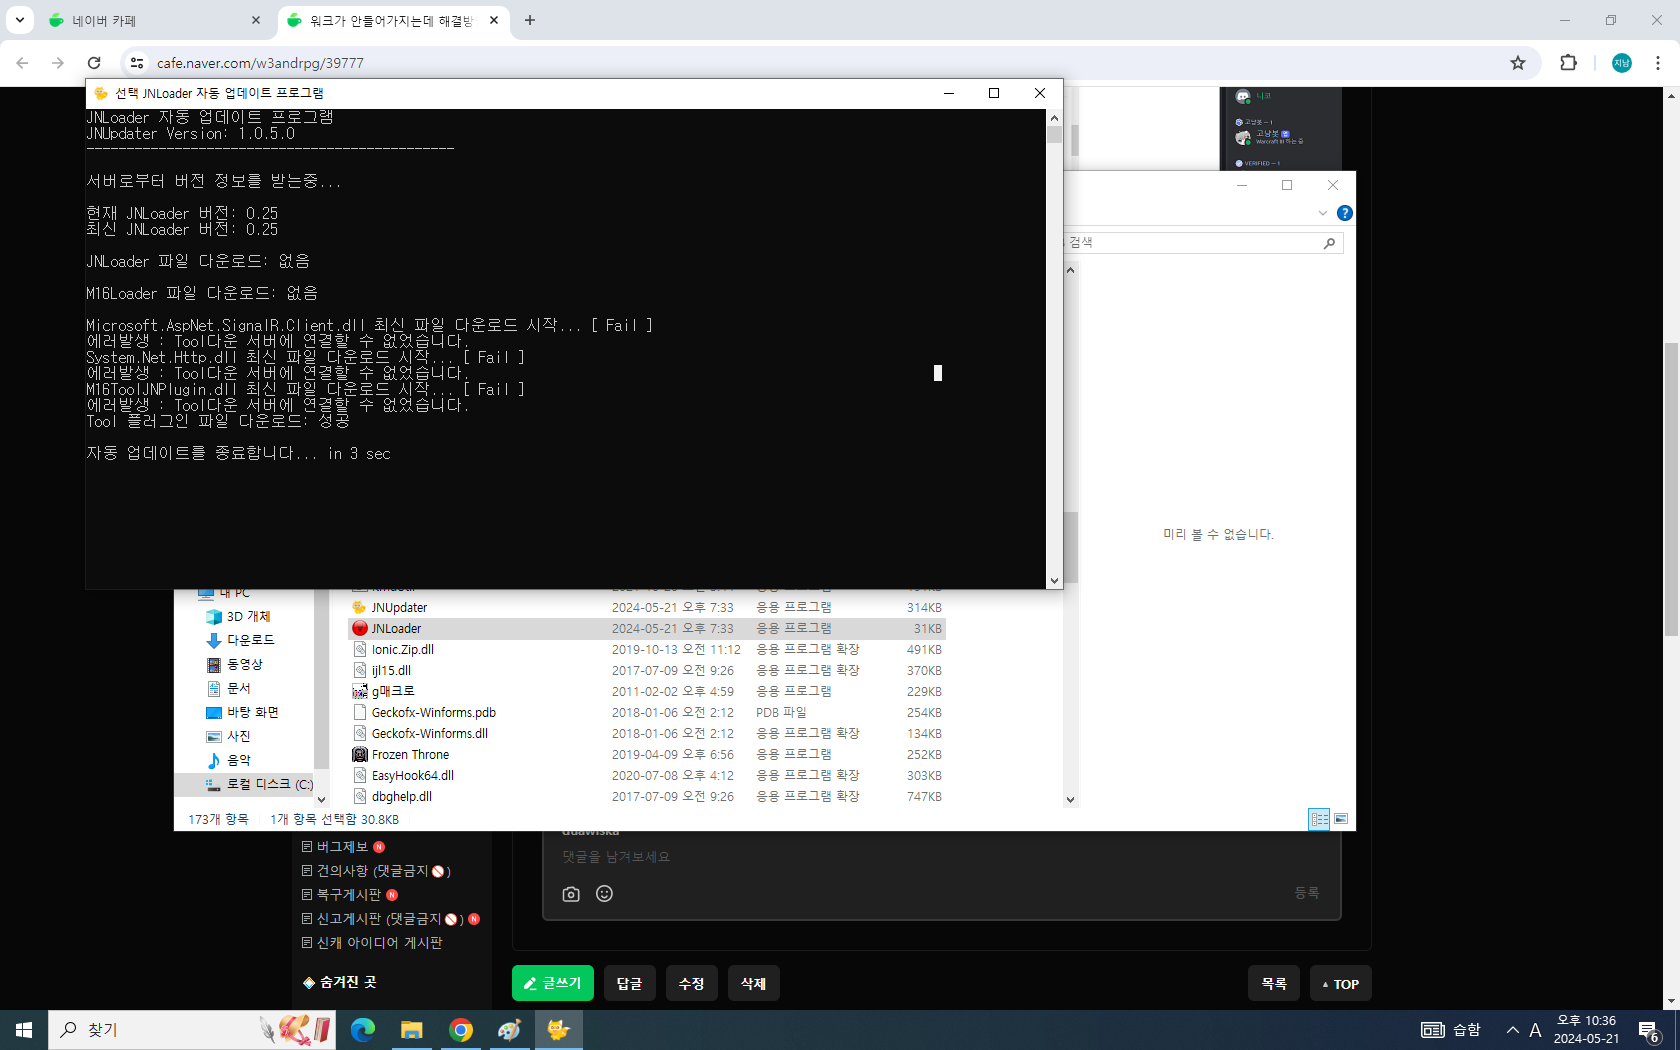Click the emoji smiley icon in comment box
Screen dimensions: 1680x1050
[x=604, y=894]
